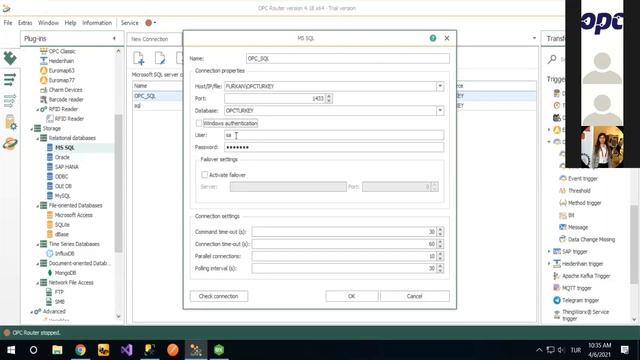Open the Database dropdown
640x360 pixels.
pyautogui.click(x=440, y=111)
